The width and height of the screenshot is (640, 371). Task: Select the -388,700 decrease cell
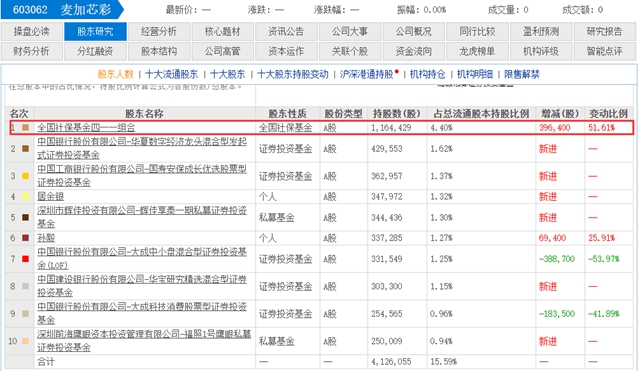click(x=557, y=259)
